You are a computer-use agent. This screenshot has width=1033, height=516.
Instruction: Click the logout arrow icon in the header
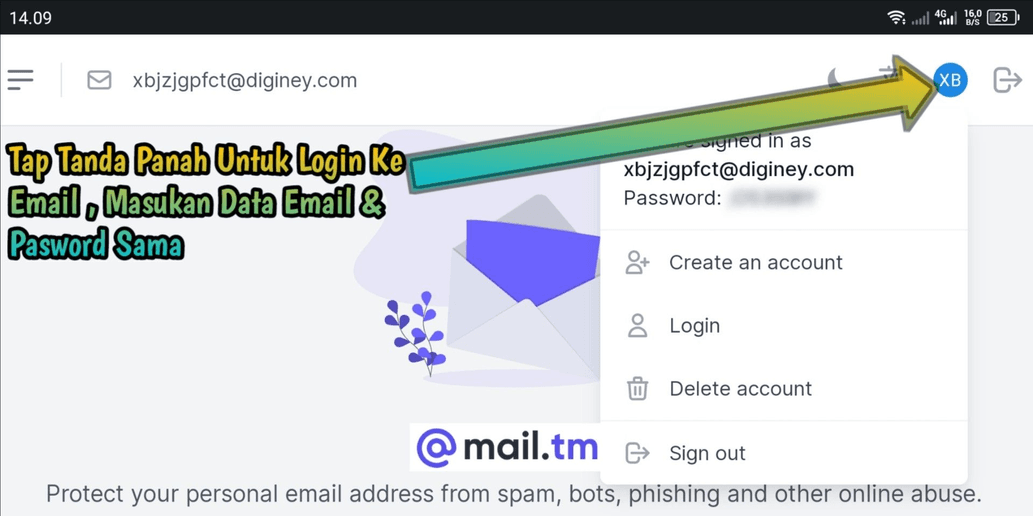pyautogui.click(x=1007, y=80)
